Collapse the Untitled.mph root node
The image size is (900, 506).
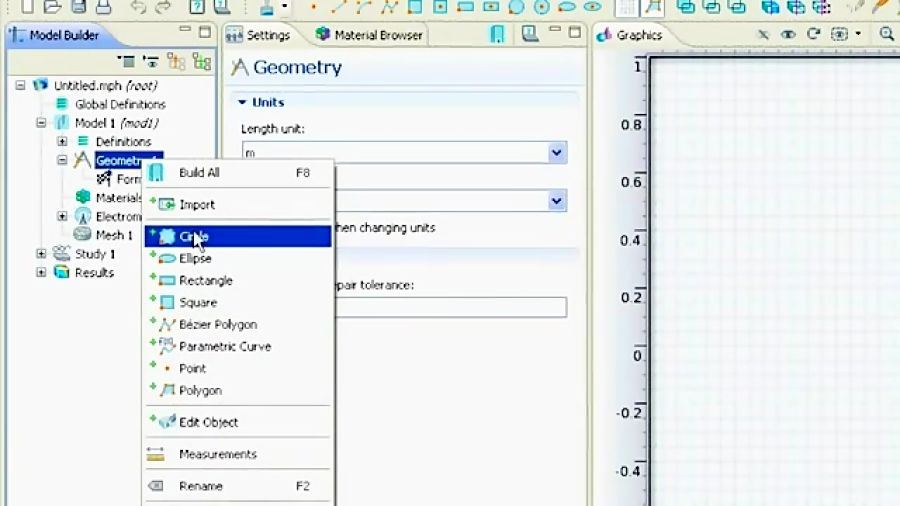point(20,85)
